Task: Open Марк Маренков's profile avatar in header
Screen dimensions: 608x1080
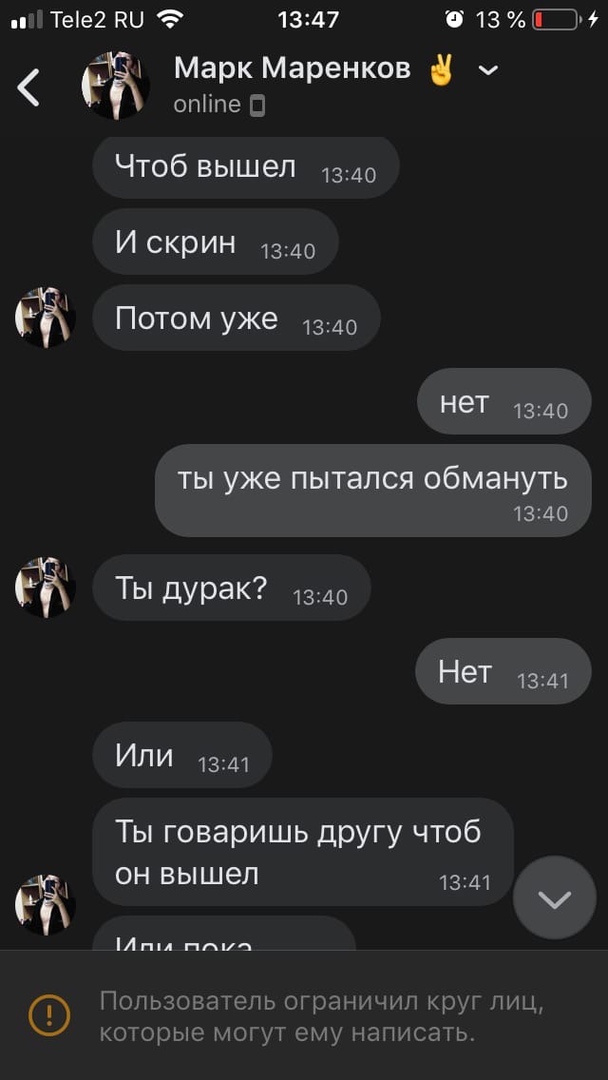Action: pyautogui.click(x=115, y=85)
